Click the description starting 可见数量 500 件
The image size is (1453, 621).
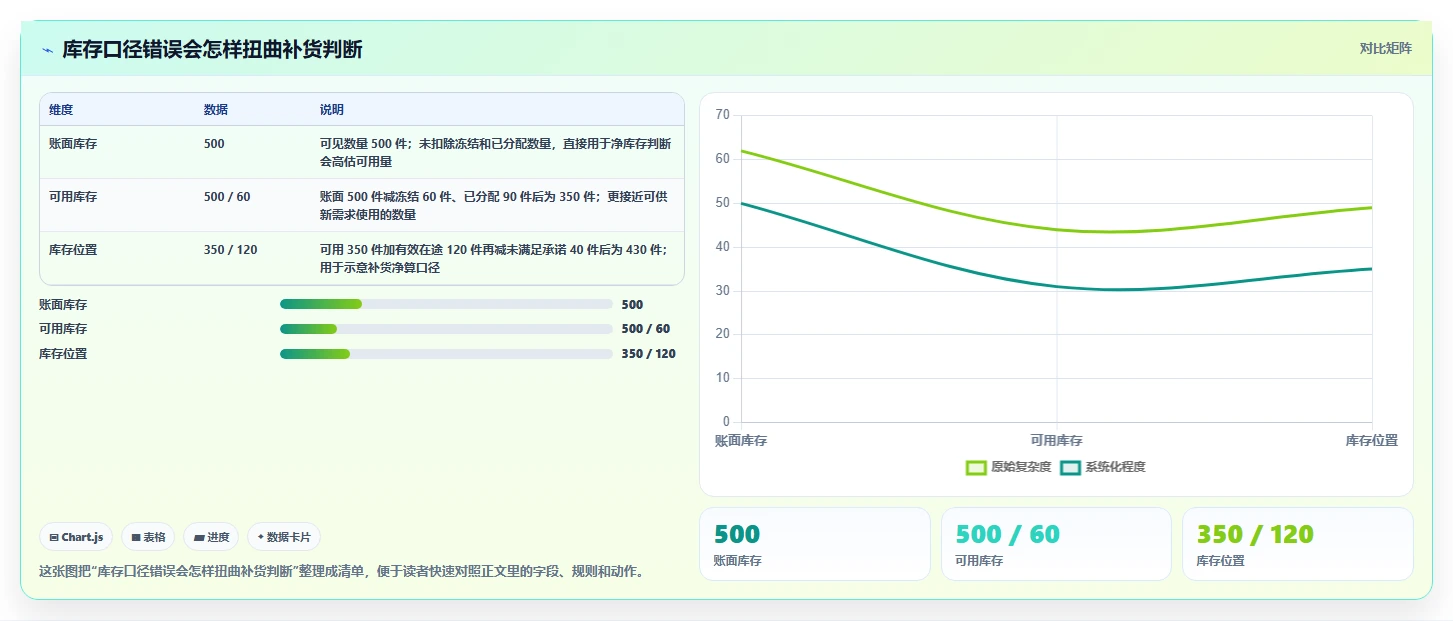(495, 152)
